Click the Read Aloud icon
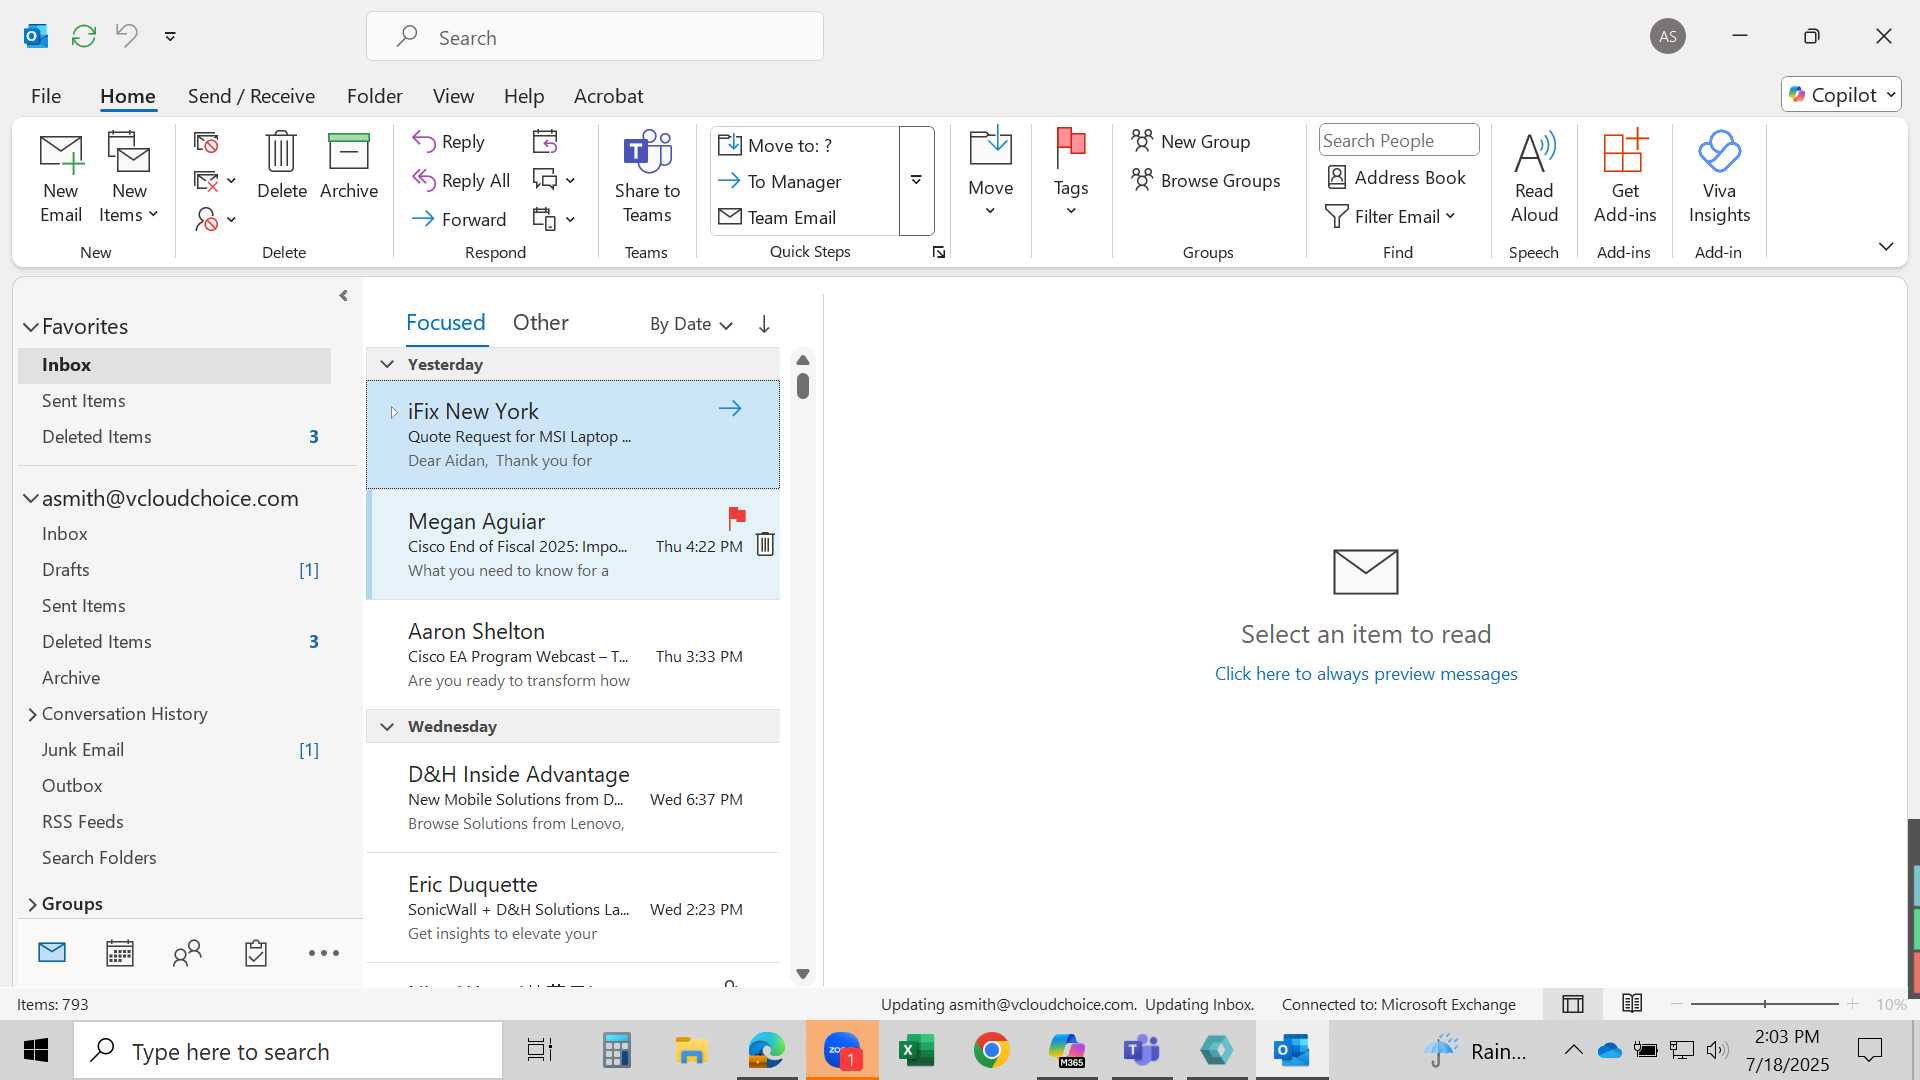 pyautogui.click(x=1534, y=152)
